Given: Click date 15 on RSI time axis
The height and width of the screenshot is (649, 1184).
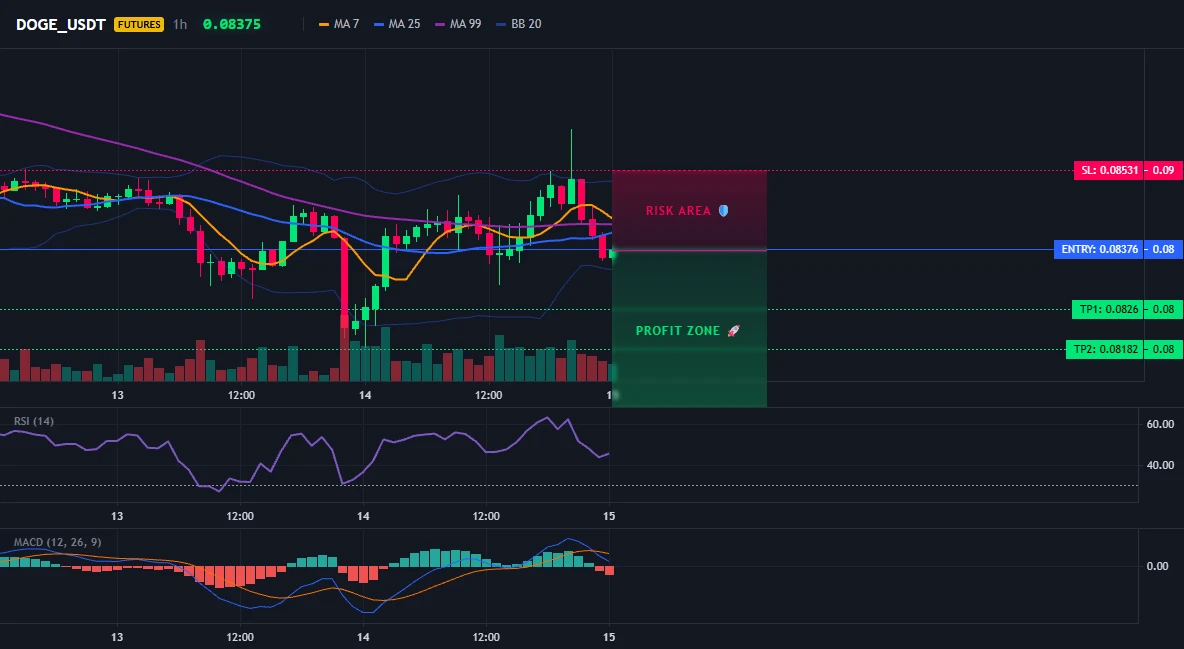Looking at the screenshot, I should coord(609,516).
